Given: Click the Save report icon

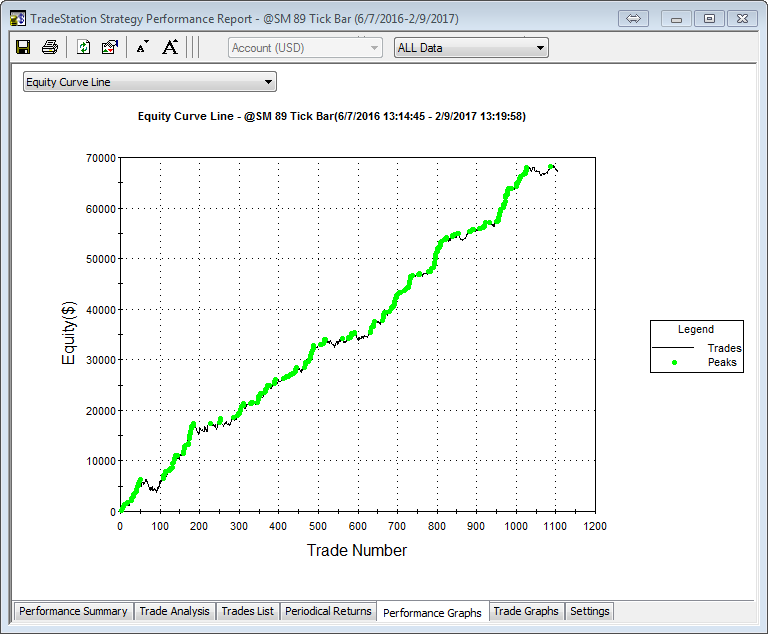Looking at the screenshot, I should pyautogui.click(x=23, y=47).
